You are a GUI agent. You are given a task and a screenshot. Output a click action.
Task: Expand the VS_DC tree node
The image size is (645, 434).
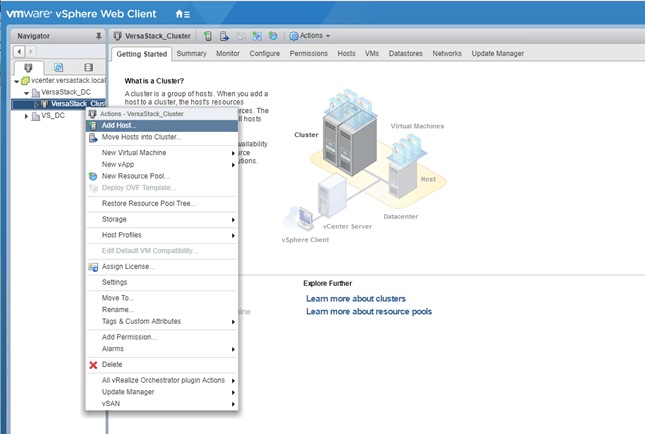26,116
